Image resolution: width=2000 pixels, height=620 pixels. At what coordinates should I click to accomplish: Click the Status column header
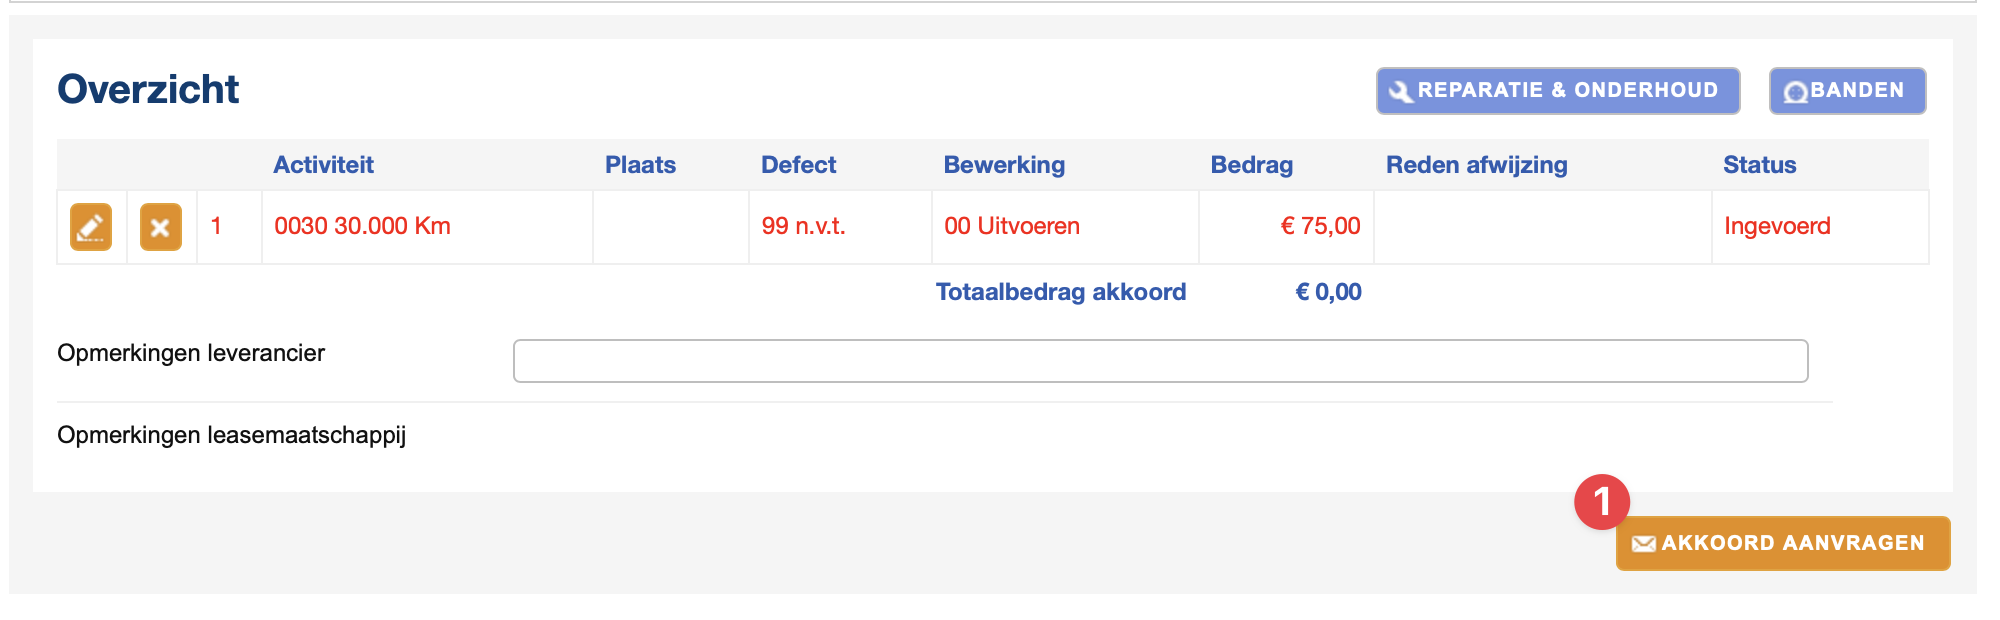[x=1759, y=165]
